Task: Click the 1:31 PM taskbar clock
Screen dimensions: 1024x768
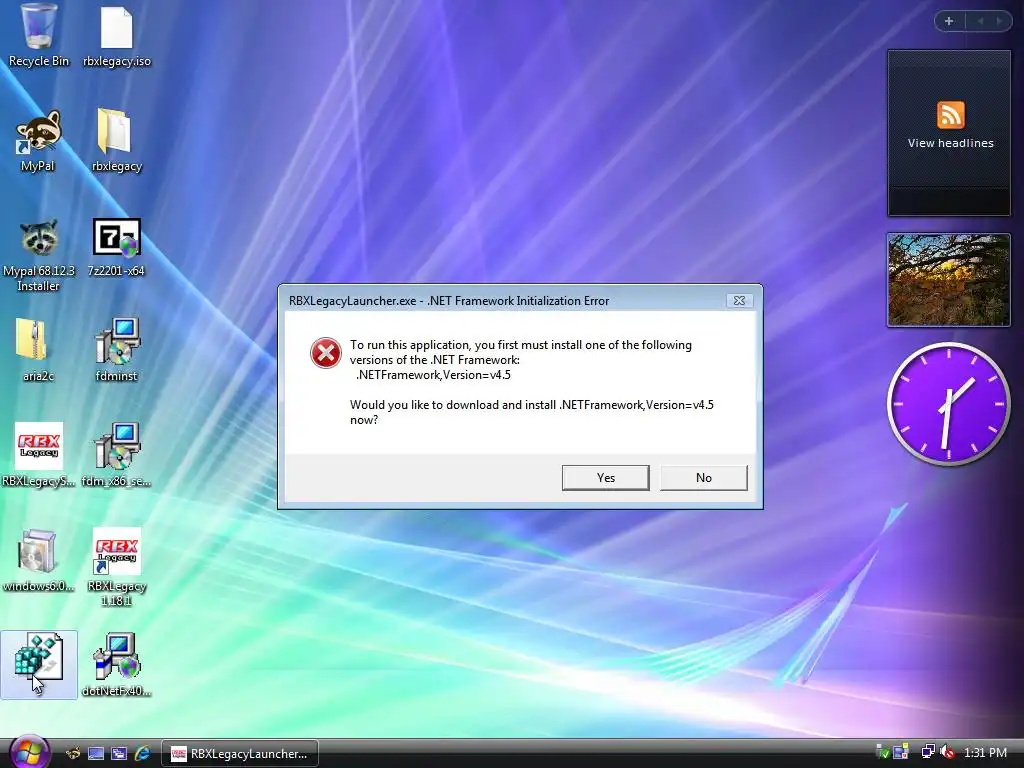Action: point(985,753)
